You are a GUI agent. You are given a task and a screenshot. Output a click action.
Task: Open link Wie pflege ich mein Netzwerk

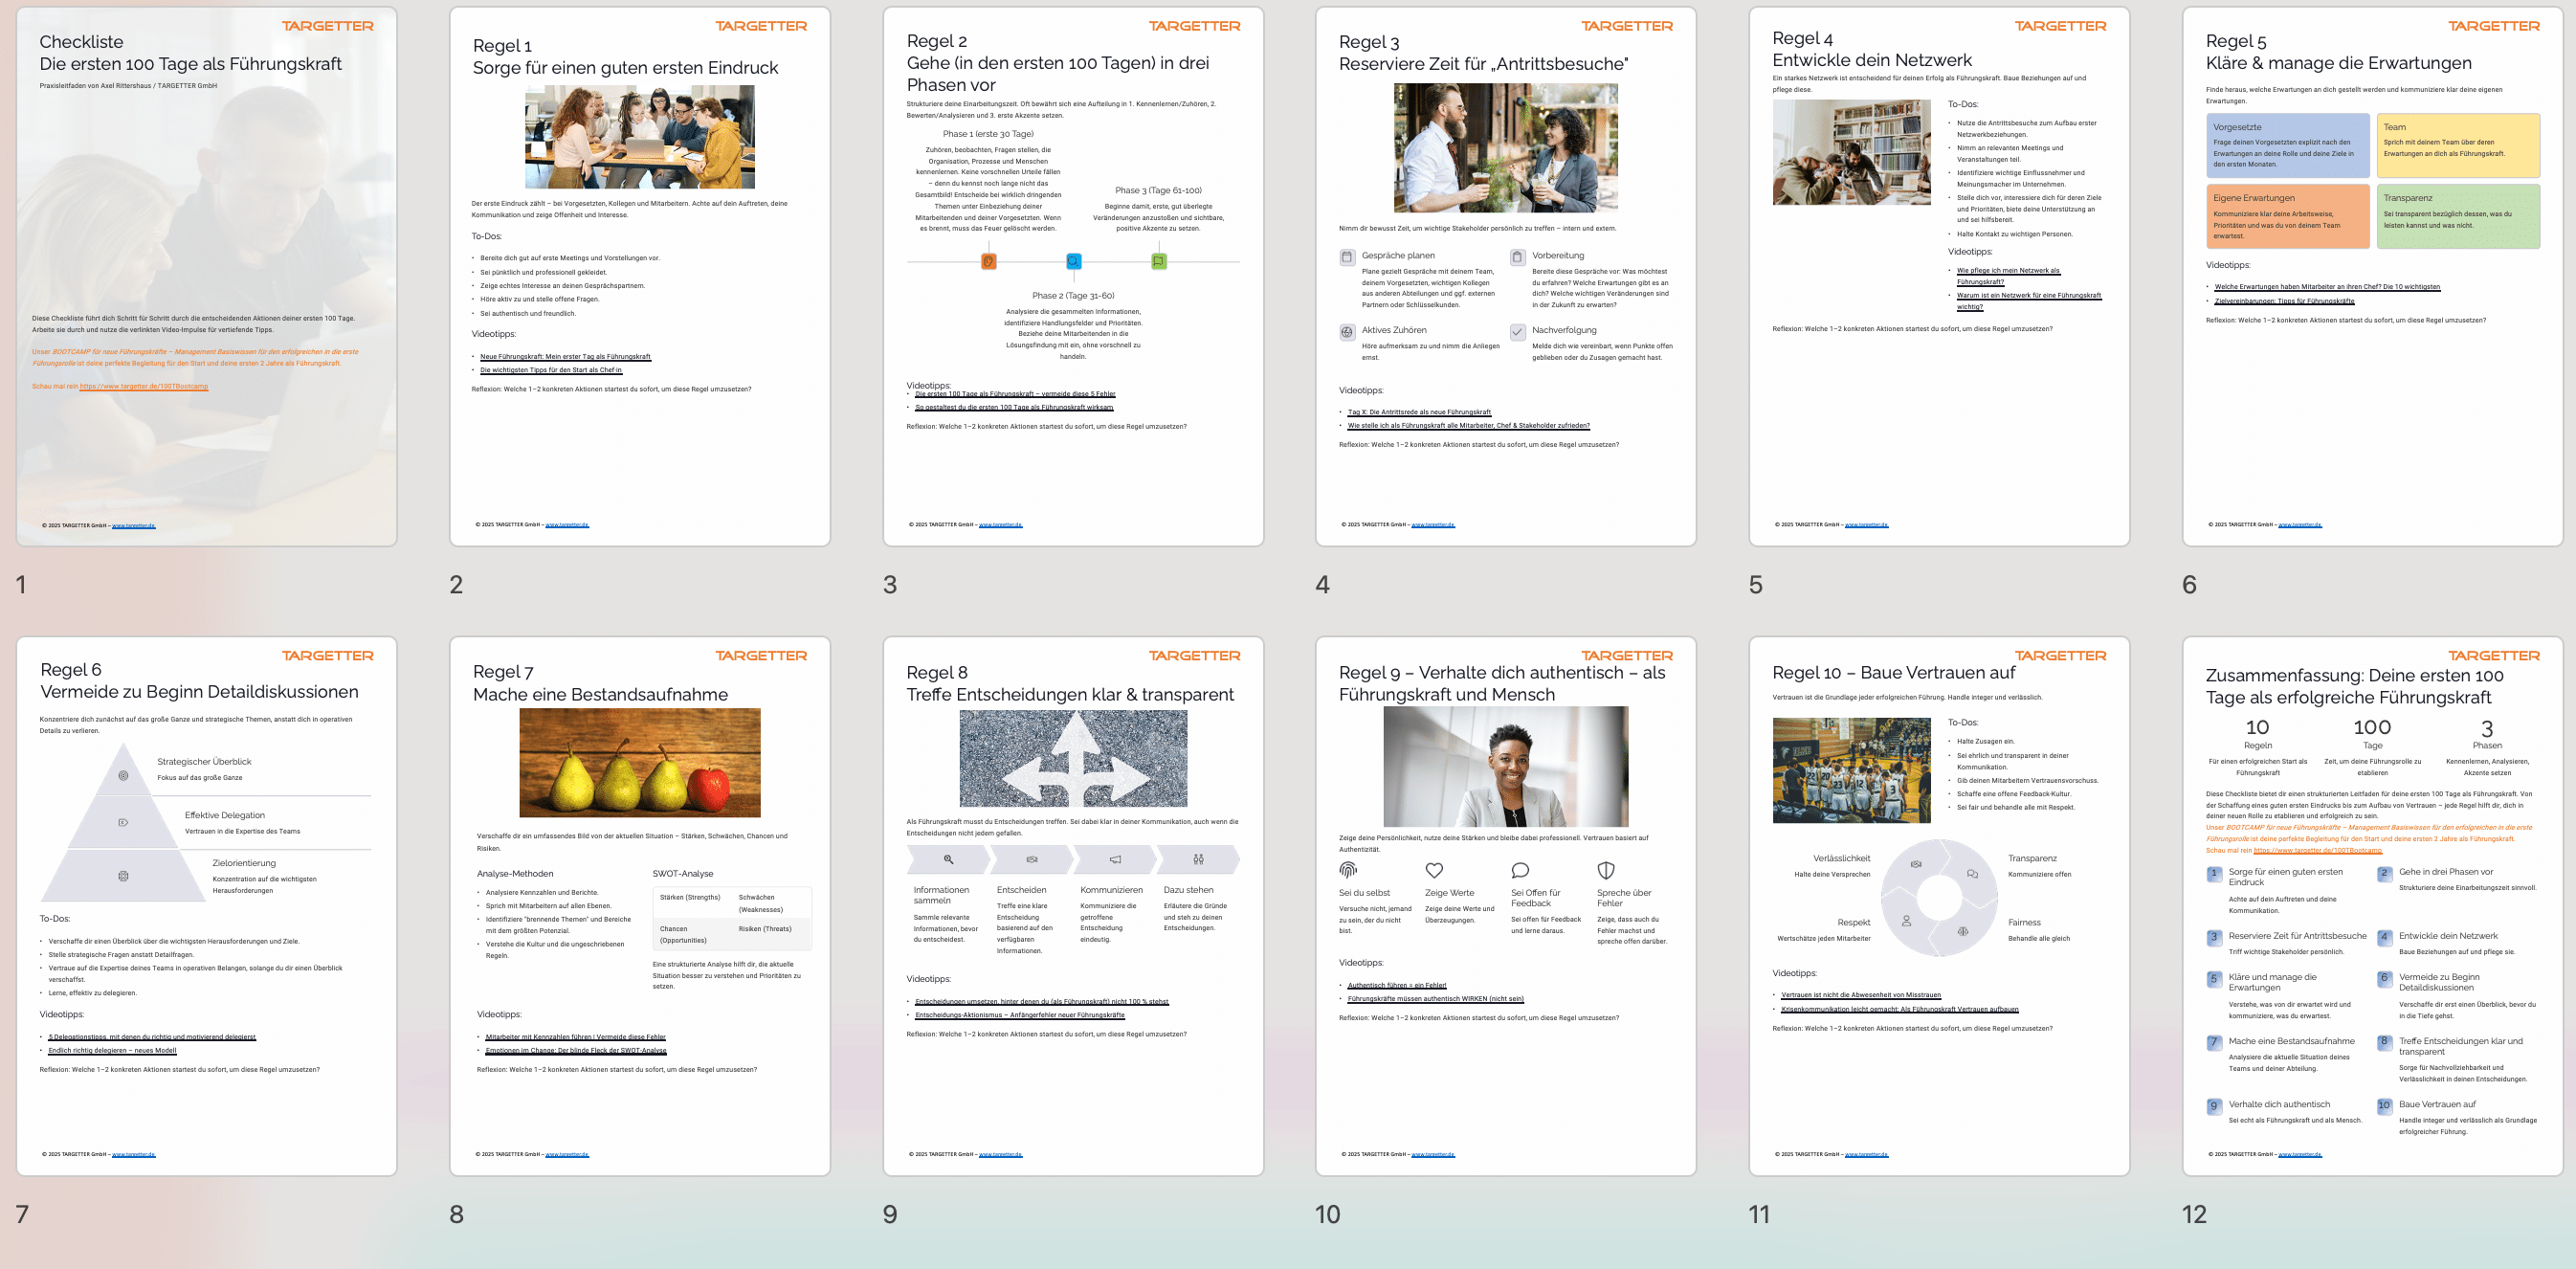pos(2008,276)
